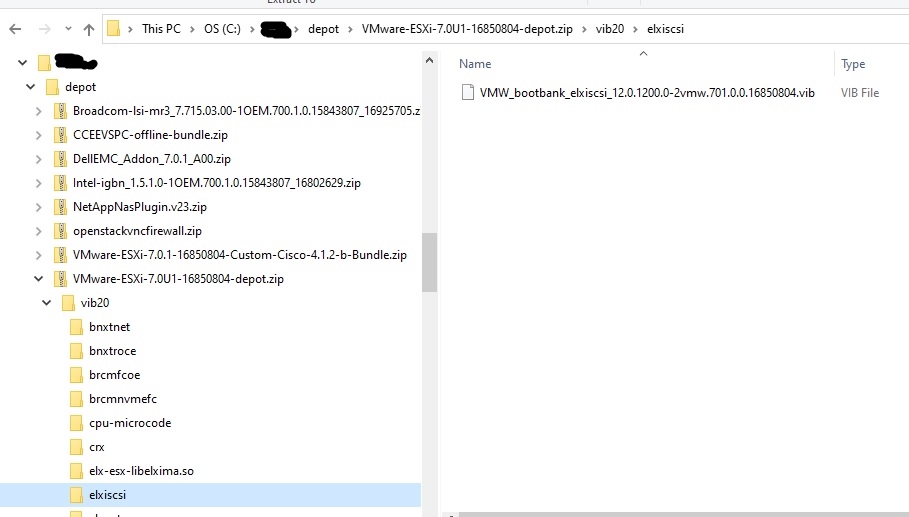The width and height of the screenshot is (909, 517).
Task: Click the folder icon in address bar
Action: coord(114,28)
